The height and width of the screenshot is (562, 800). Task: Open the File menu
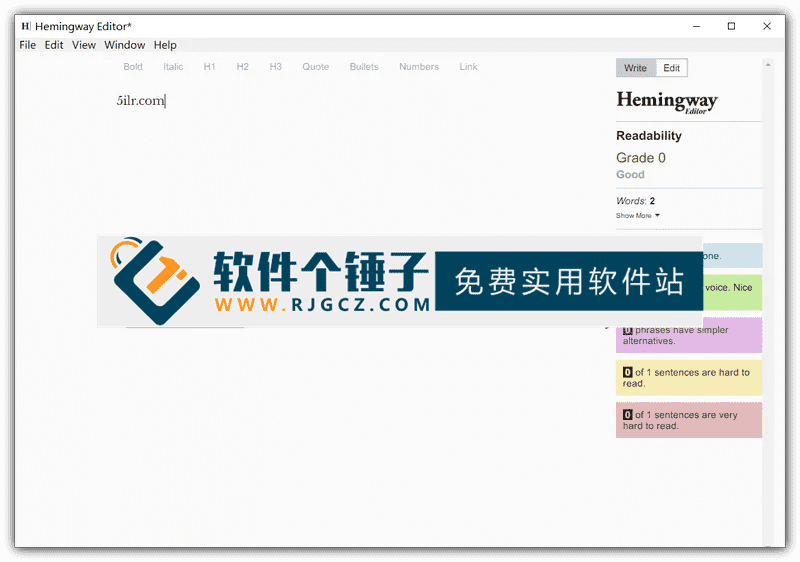(x=28, y=45)
